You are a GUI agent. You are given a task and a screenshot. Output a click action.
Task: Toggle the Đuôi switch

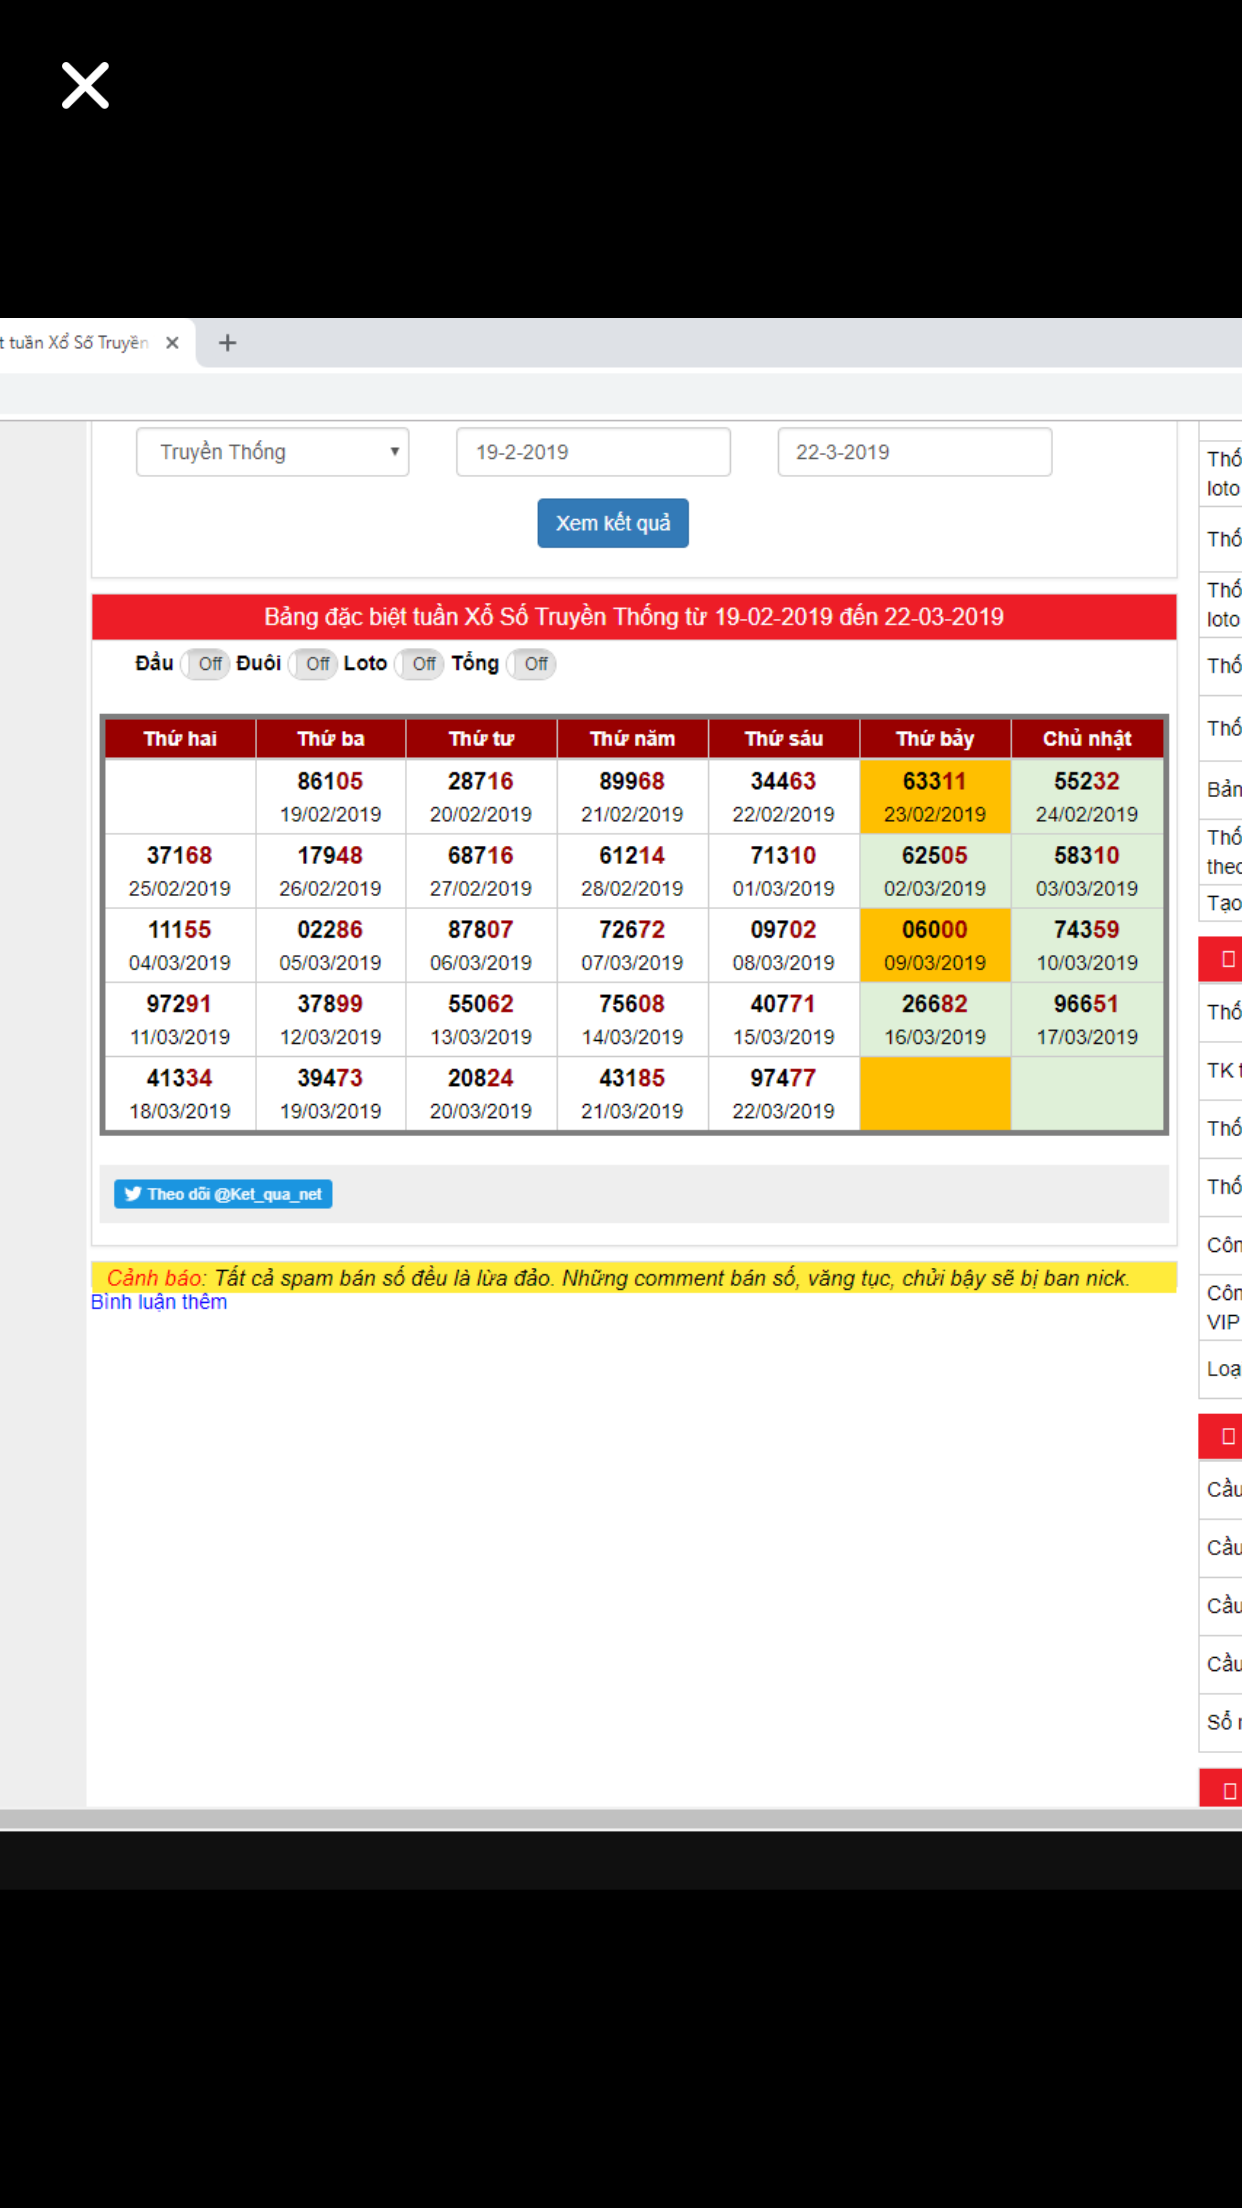tap(315, 664)
